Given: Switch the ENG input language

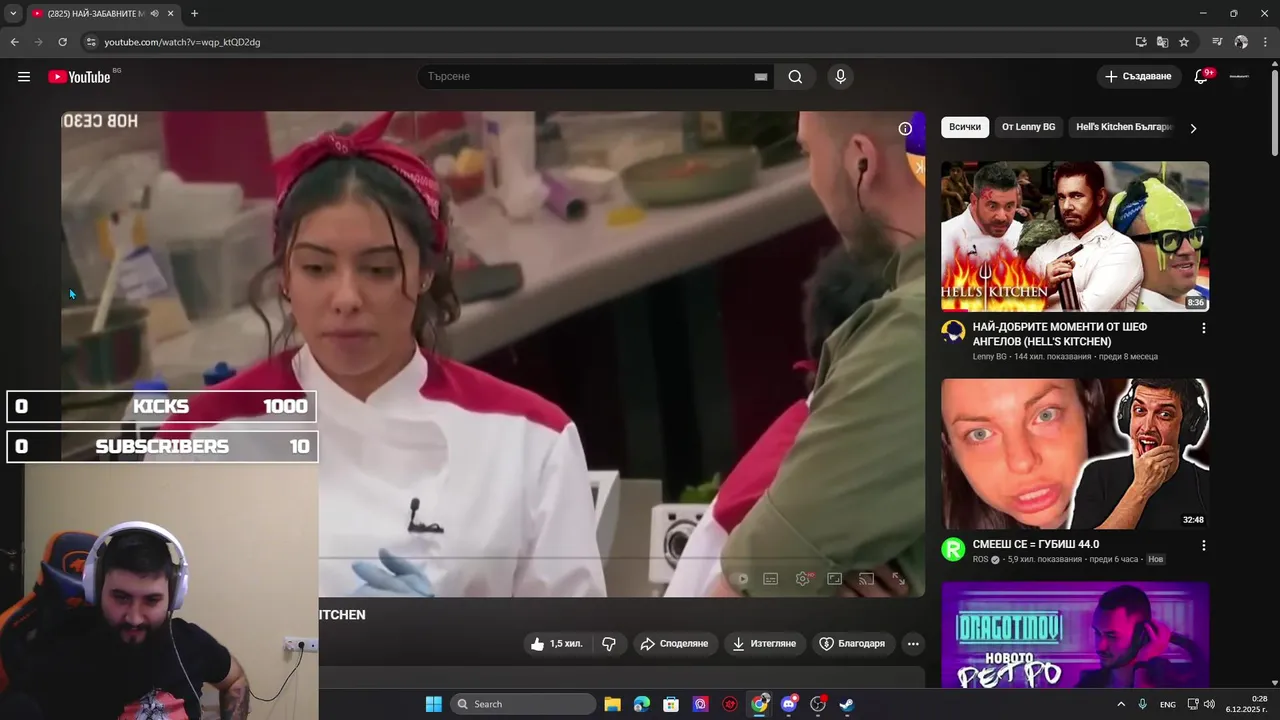Looking at the screenshot, I should [1167, 705].
